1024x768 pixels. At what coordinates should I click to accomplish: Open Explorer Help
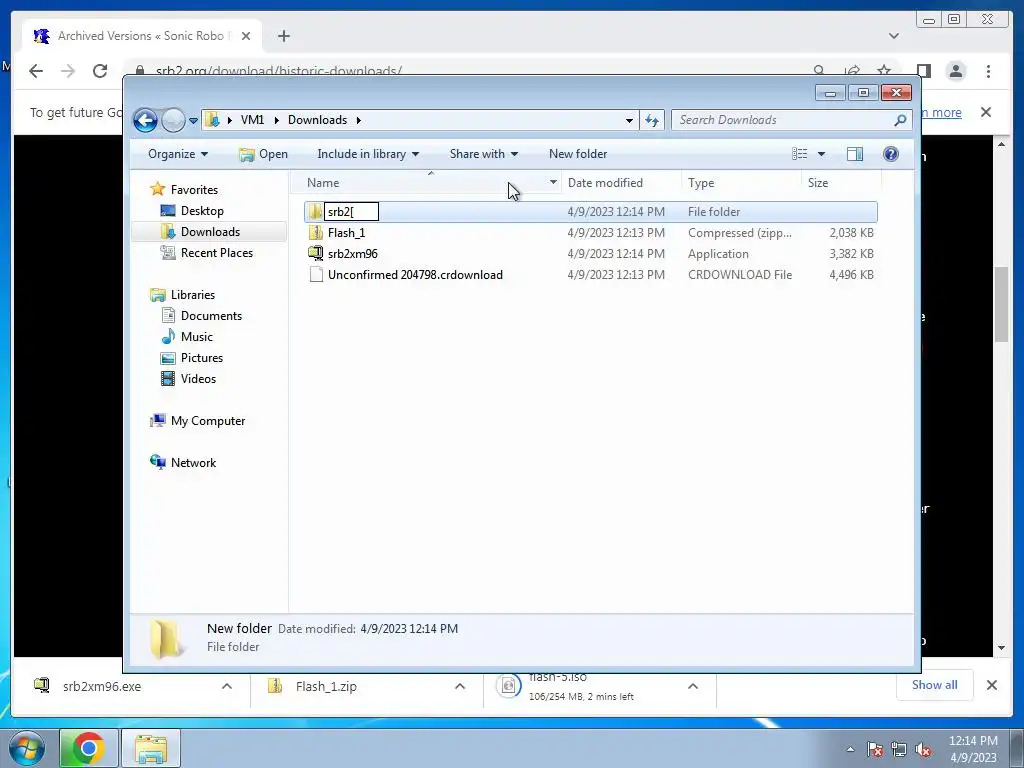coord(891,154)
